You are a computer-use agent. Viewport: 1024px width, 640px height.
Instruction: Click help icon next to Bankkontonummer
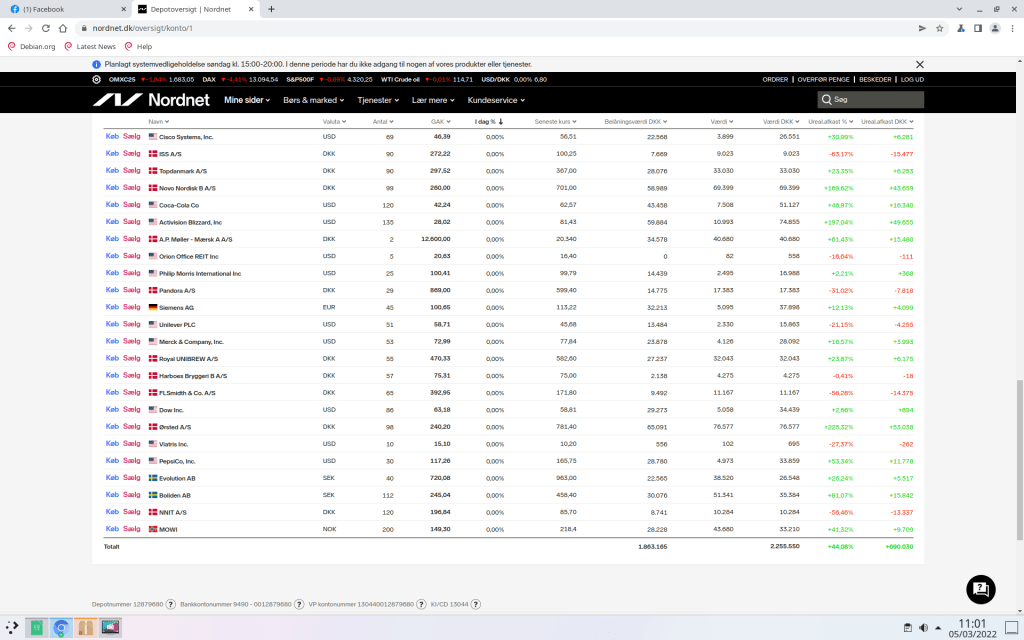300,604
